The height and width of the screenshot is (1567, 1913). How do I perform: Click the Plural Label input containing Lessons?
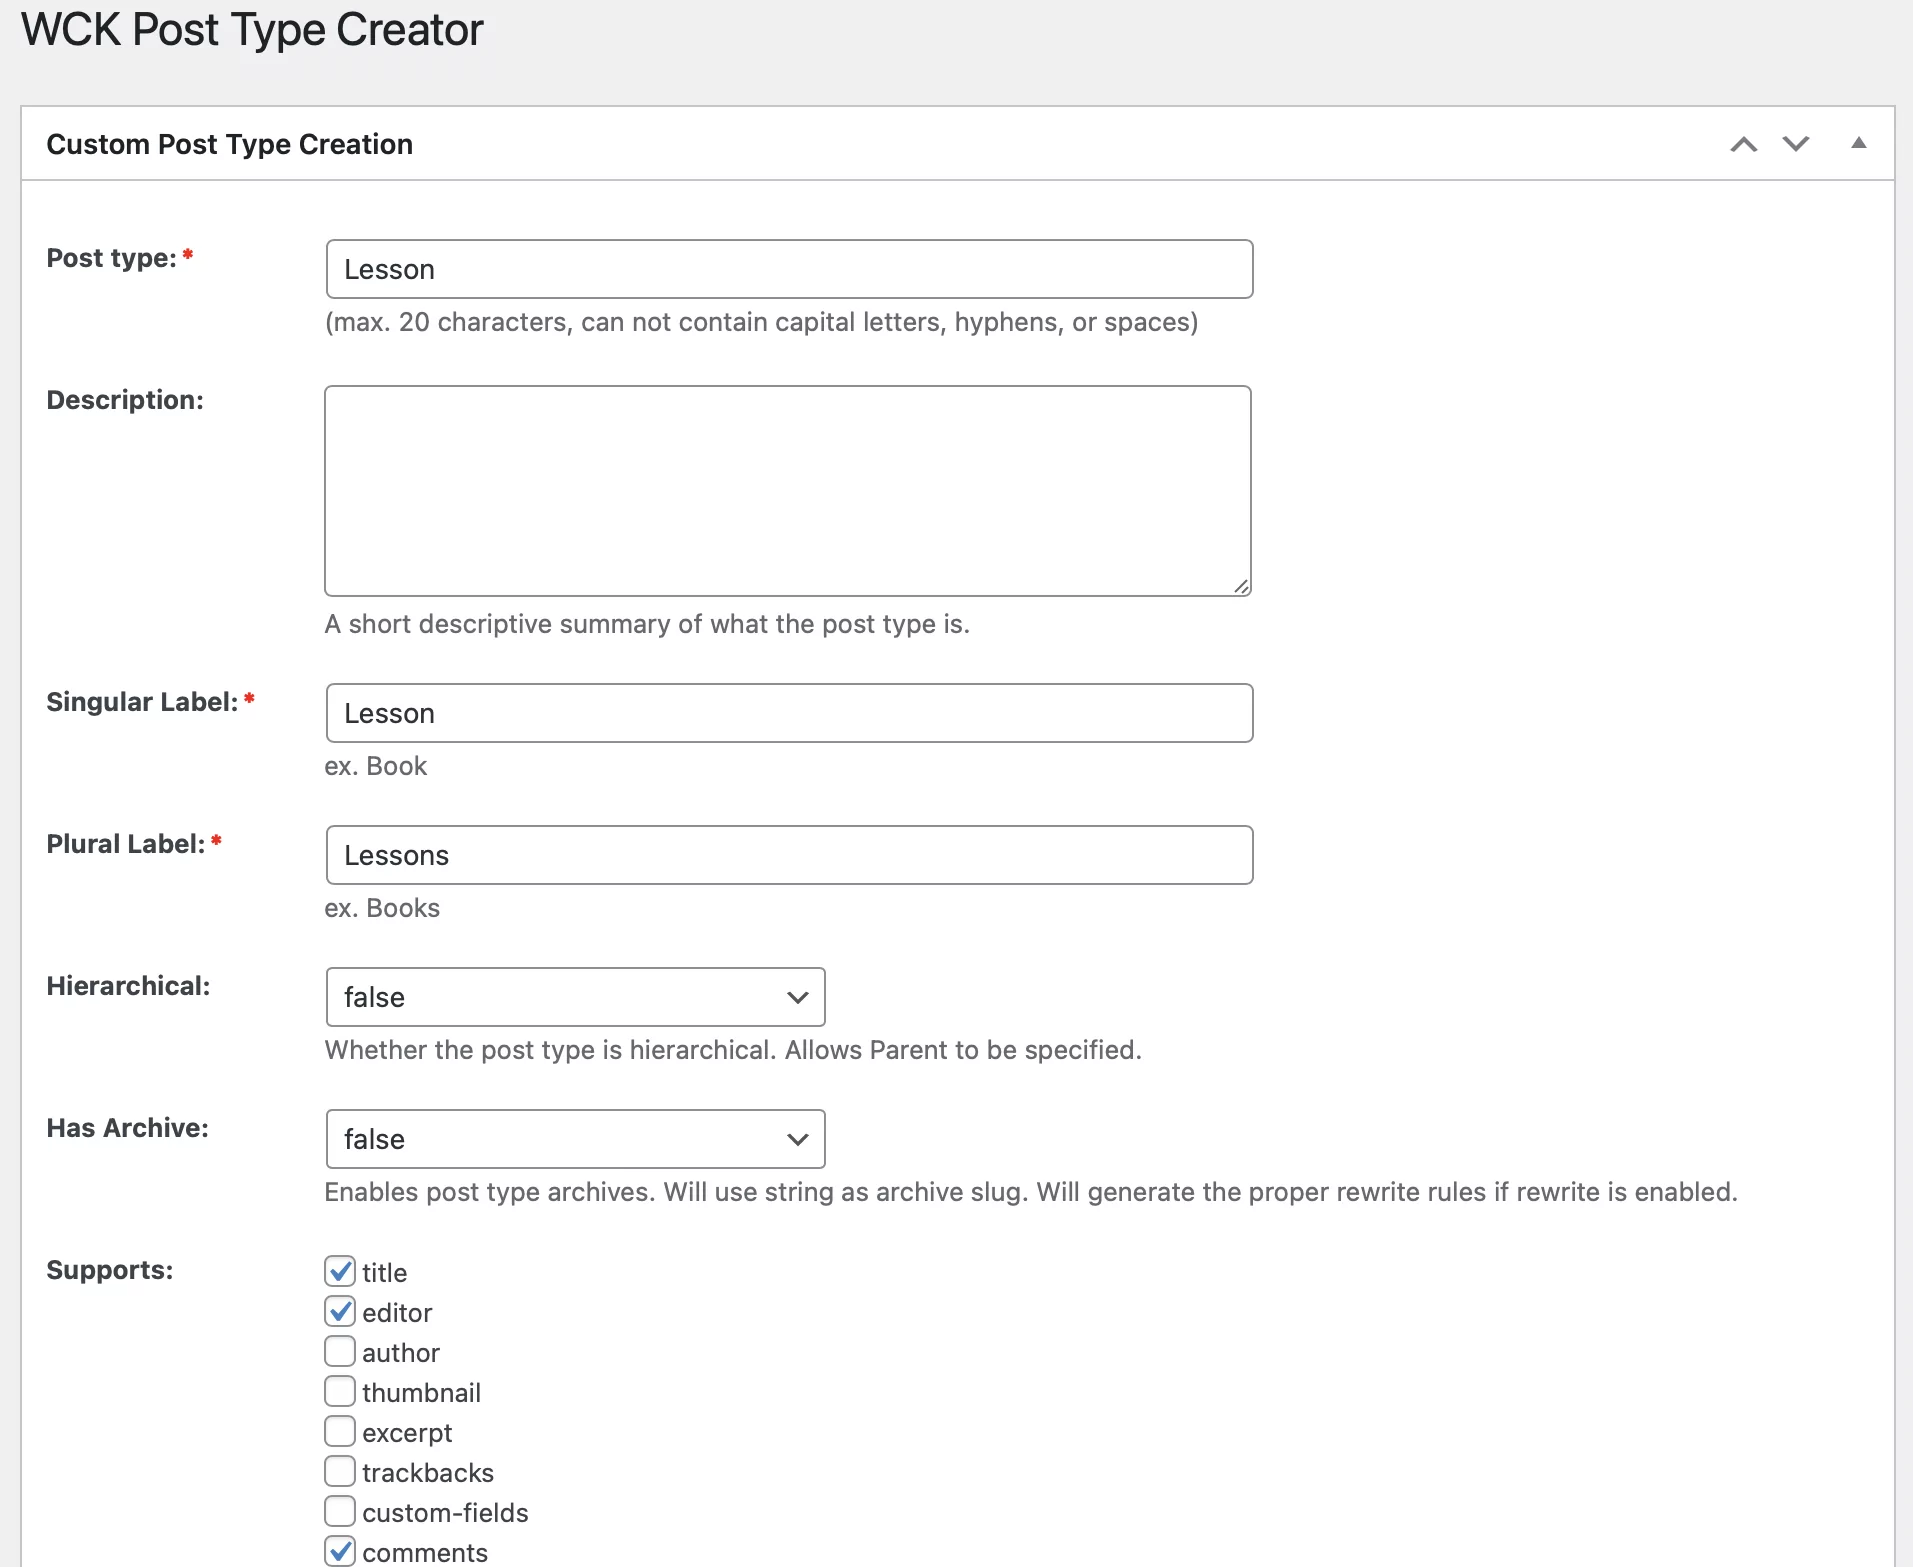click(789, 855)
